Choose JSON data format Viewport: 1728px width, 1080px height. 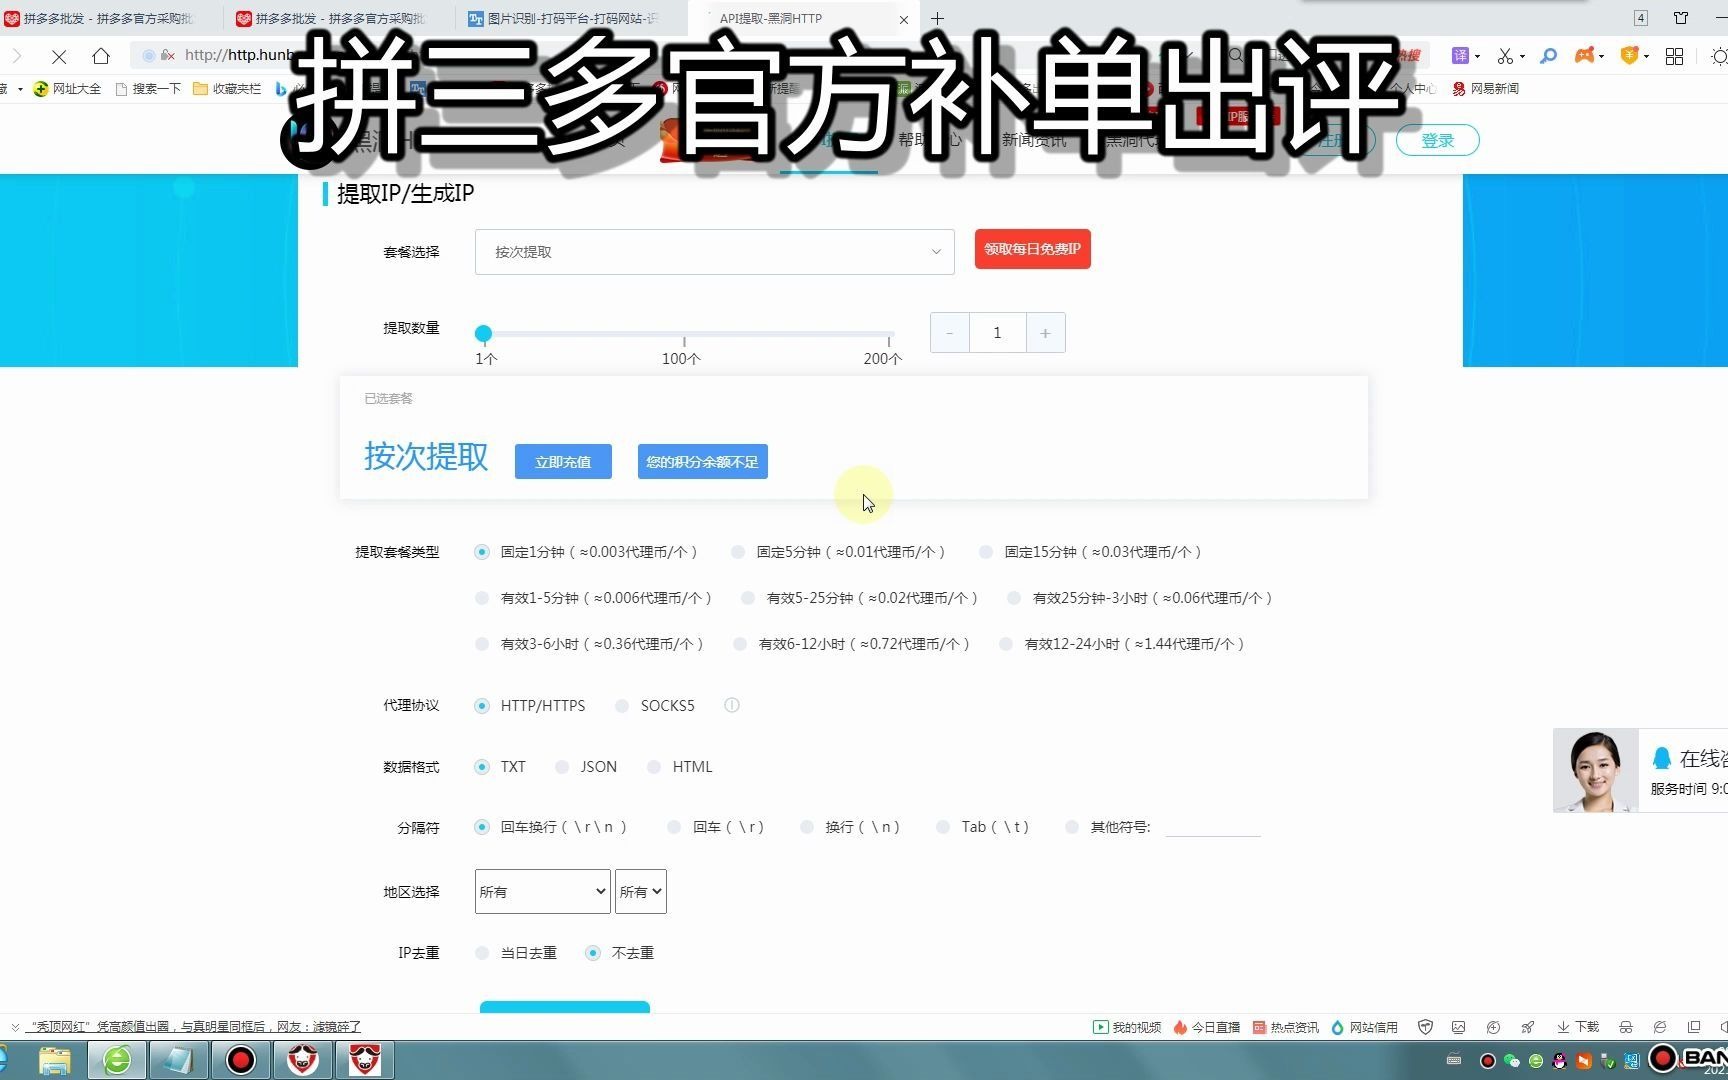[562, 767]
